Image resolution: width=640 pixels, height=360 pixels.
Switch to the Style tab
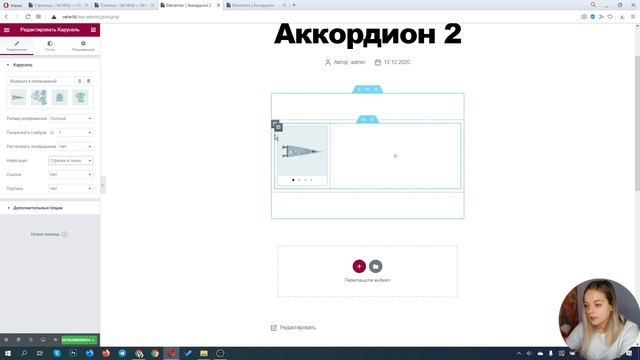click(50, 46)
